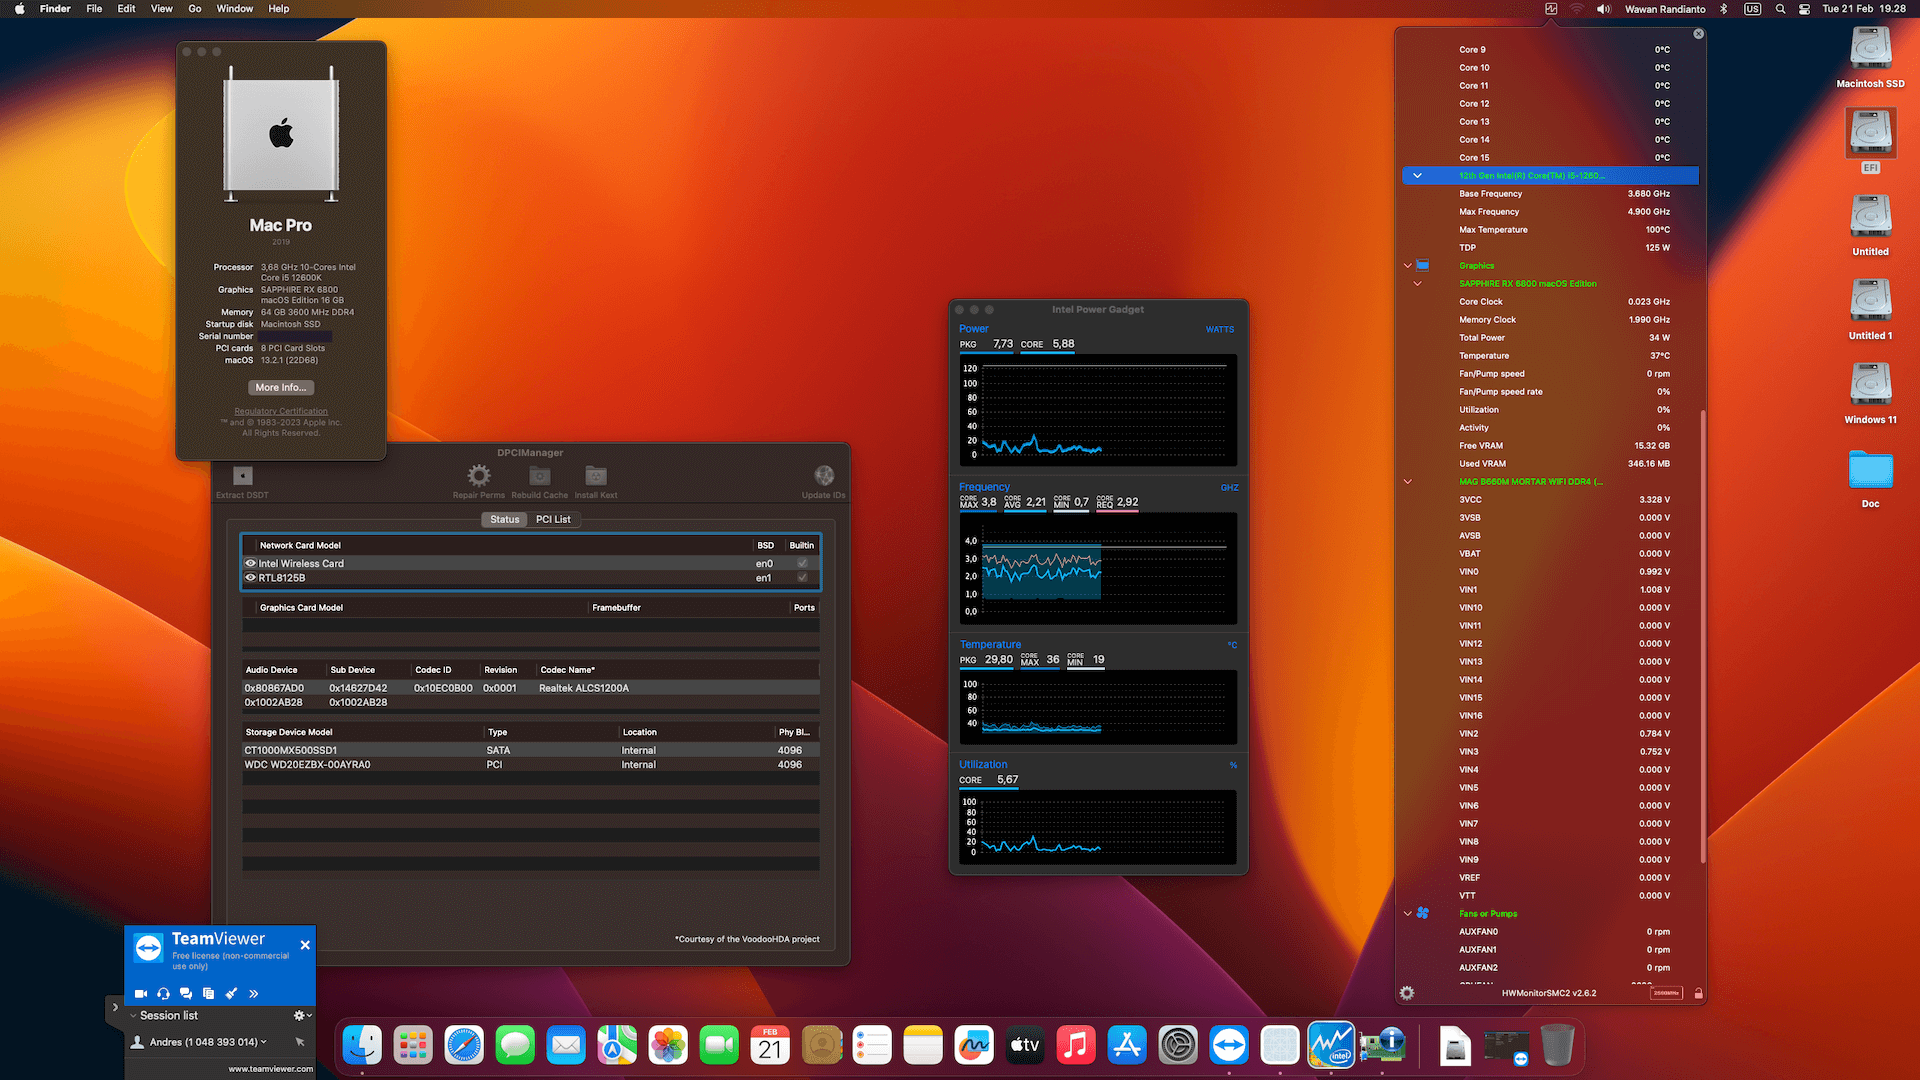Toggle eye icon for Intel Wireless Card
This screenshot has width=1920, height=1080.
[251, 563]
